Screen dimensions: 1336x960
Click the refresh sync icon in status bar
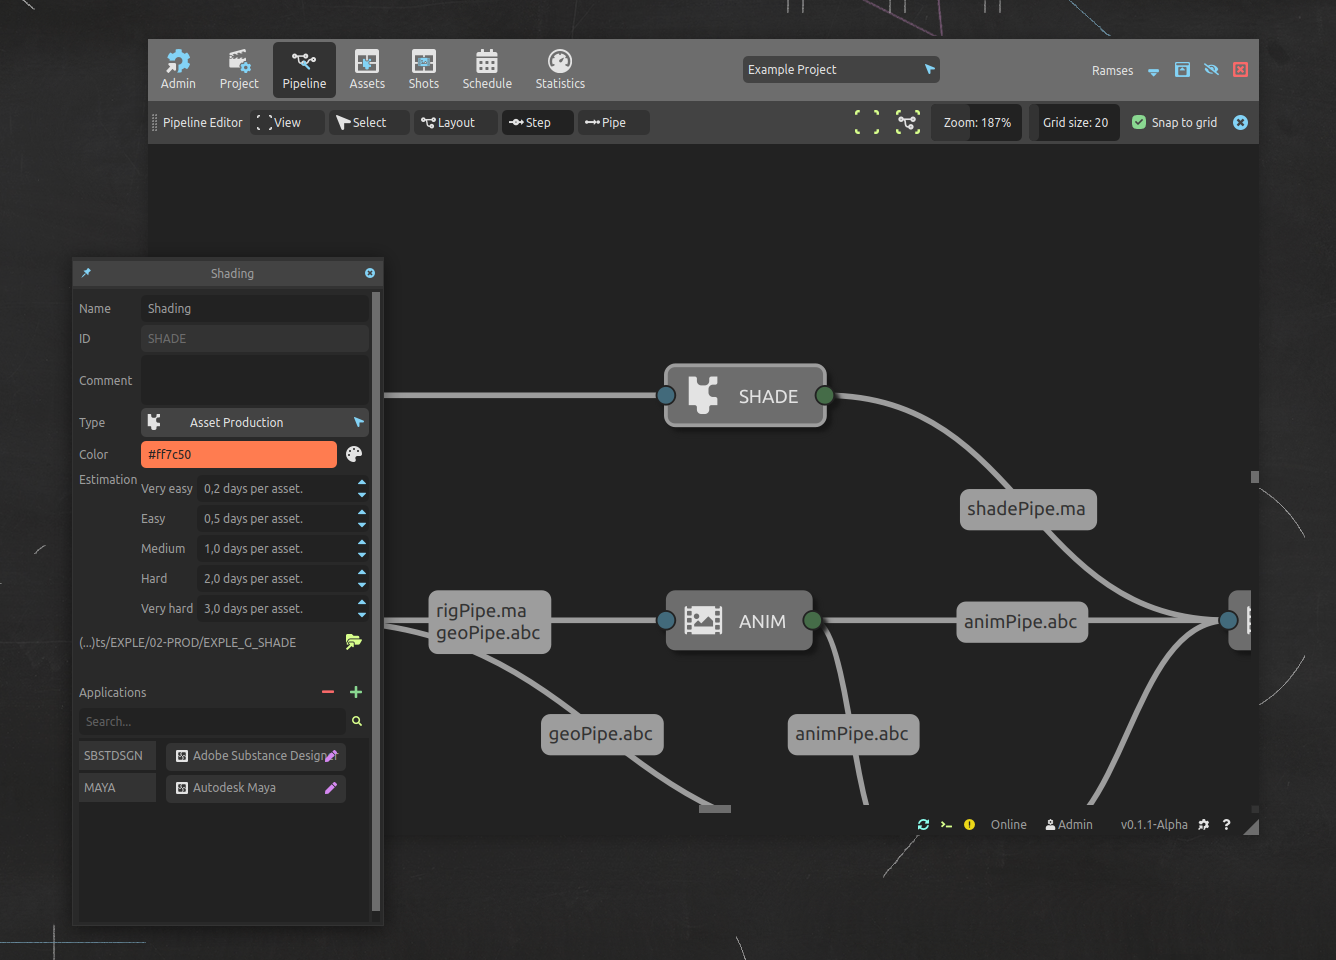point(923,825)
